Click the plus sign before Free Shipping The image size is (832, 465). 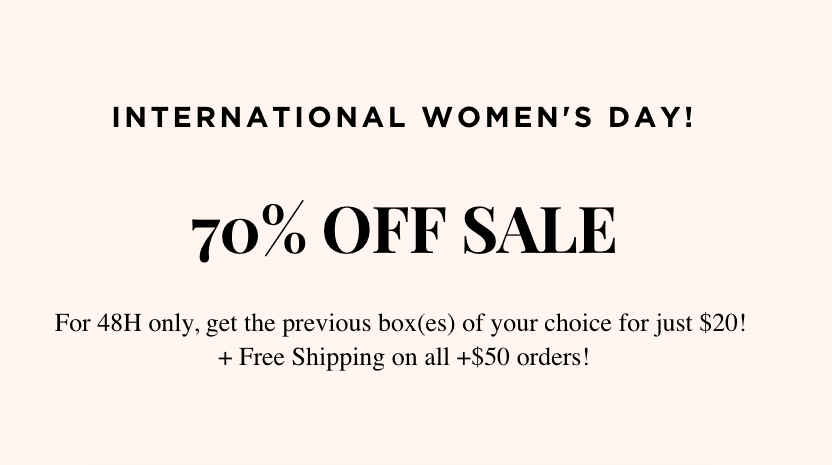[x=226, y=358]
